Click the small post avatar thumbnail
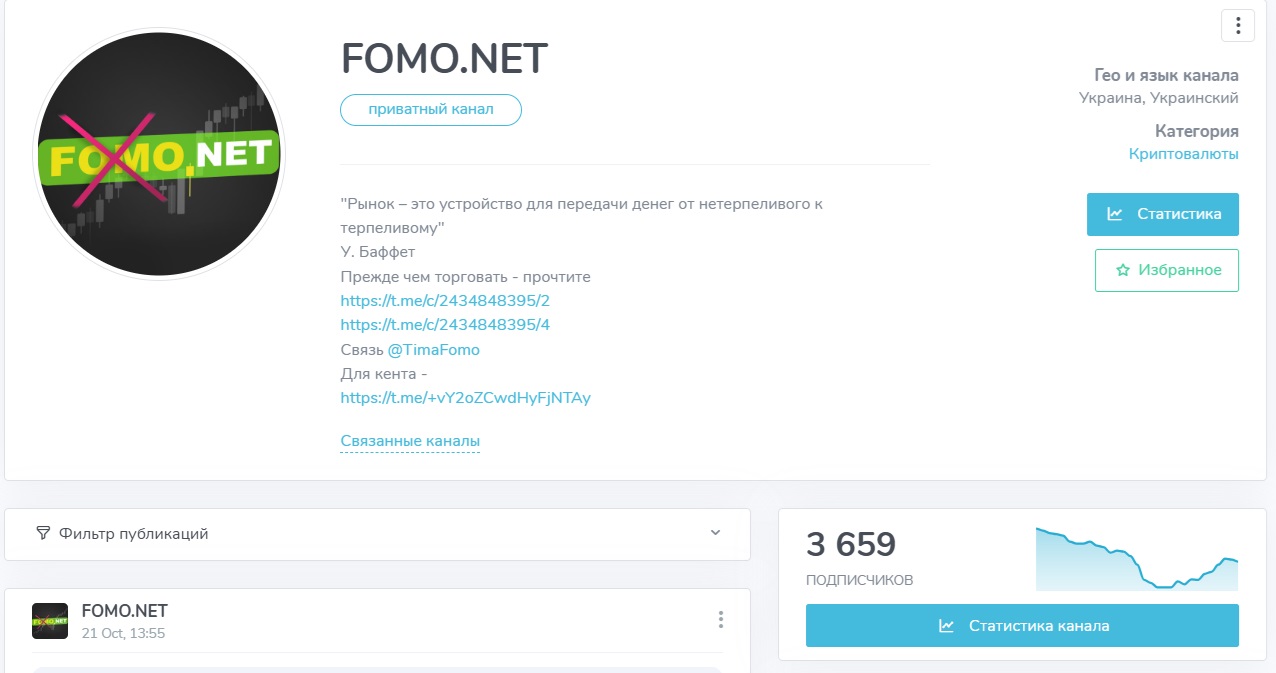The height and width of the screenshot is (673, 1276). [49, 619]
